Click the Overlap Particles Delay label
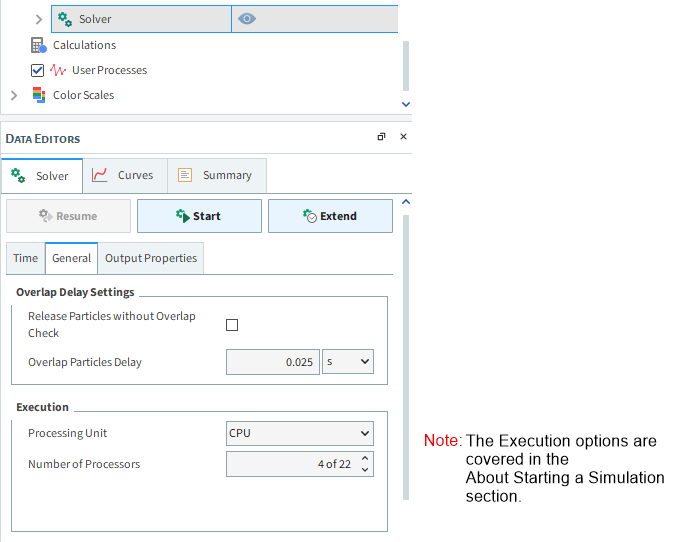687x542 pixels. coord(85,362)
